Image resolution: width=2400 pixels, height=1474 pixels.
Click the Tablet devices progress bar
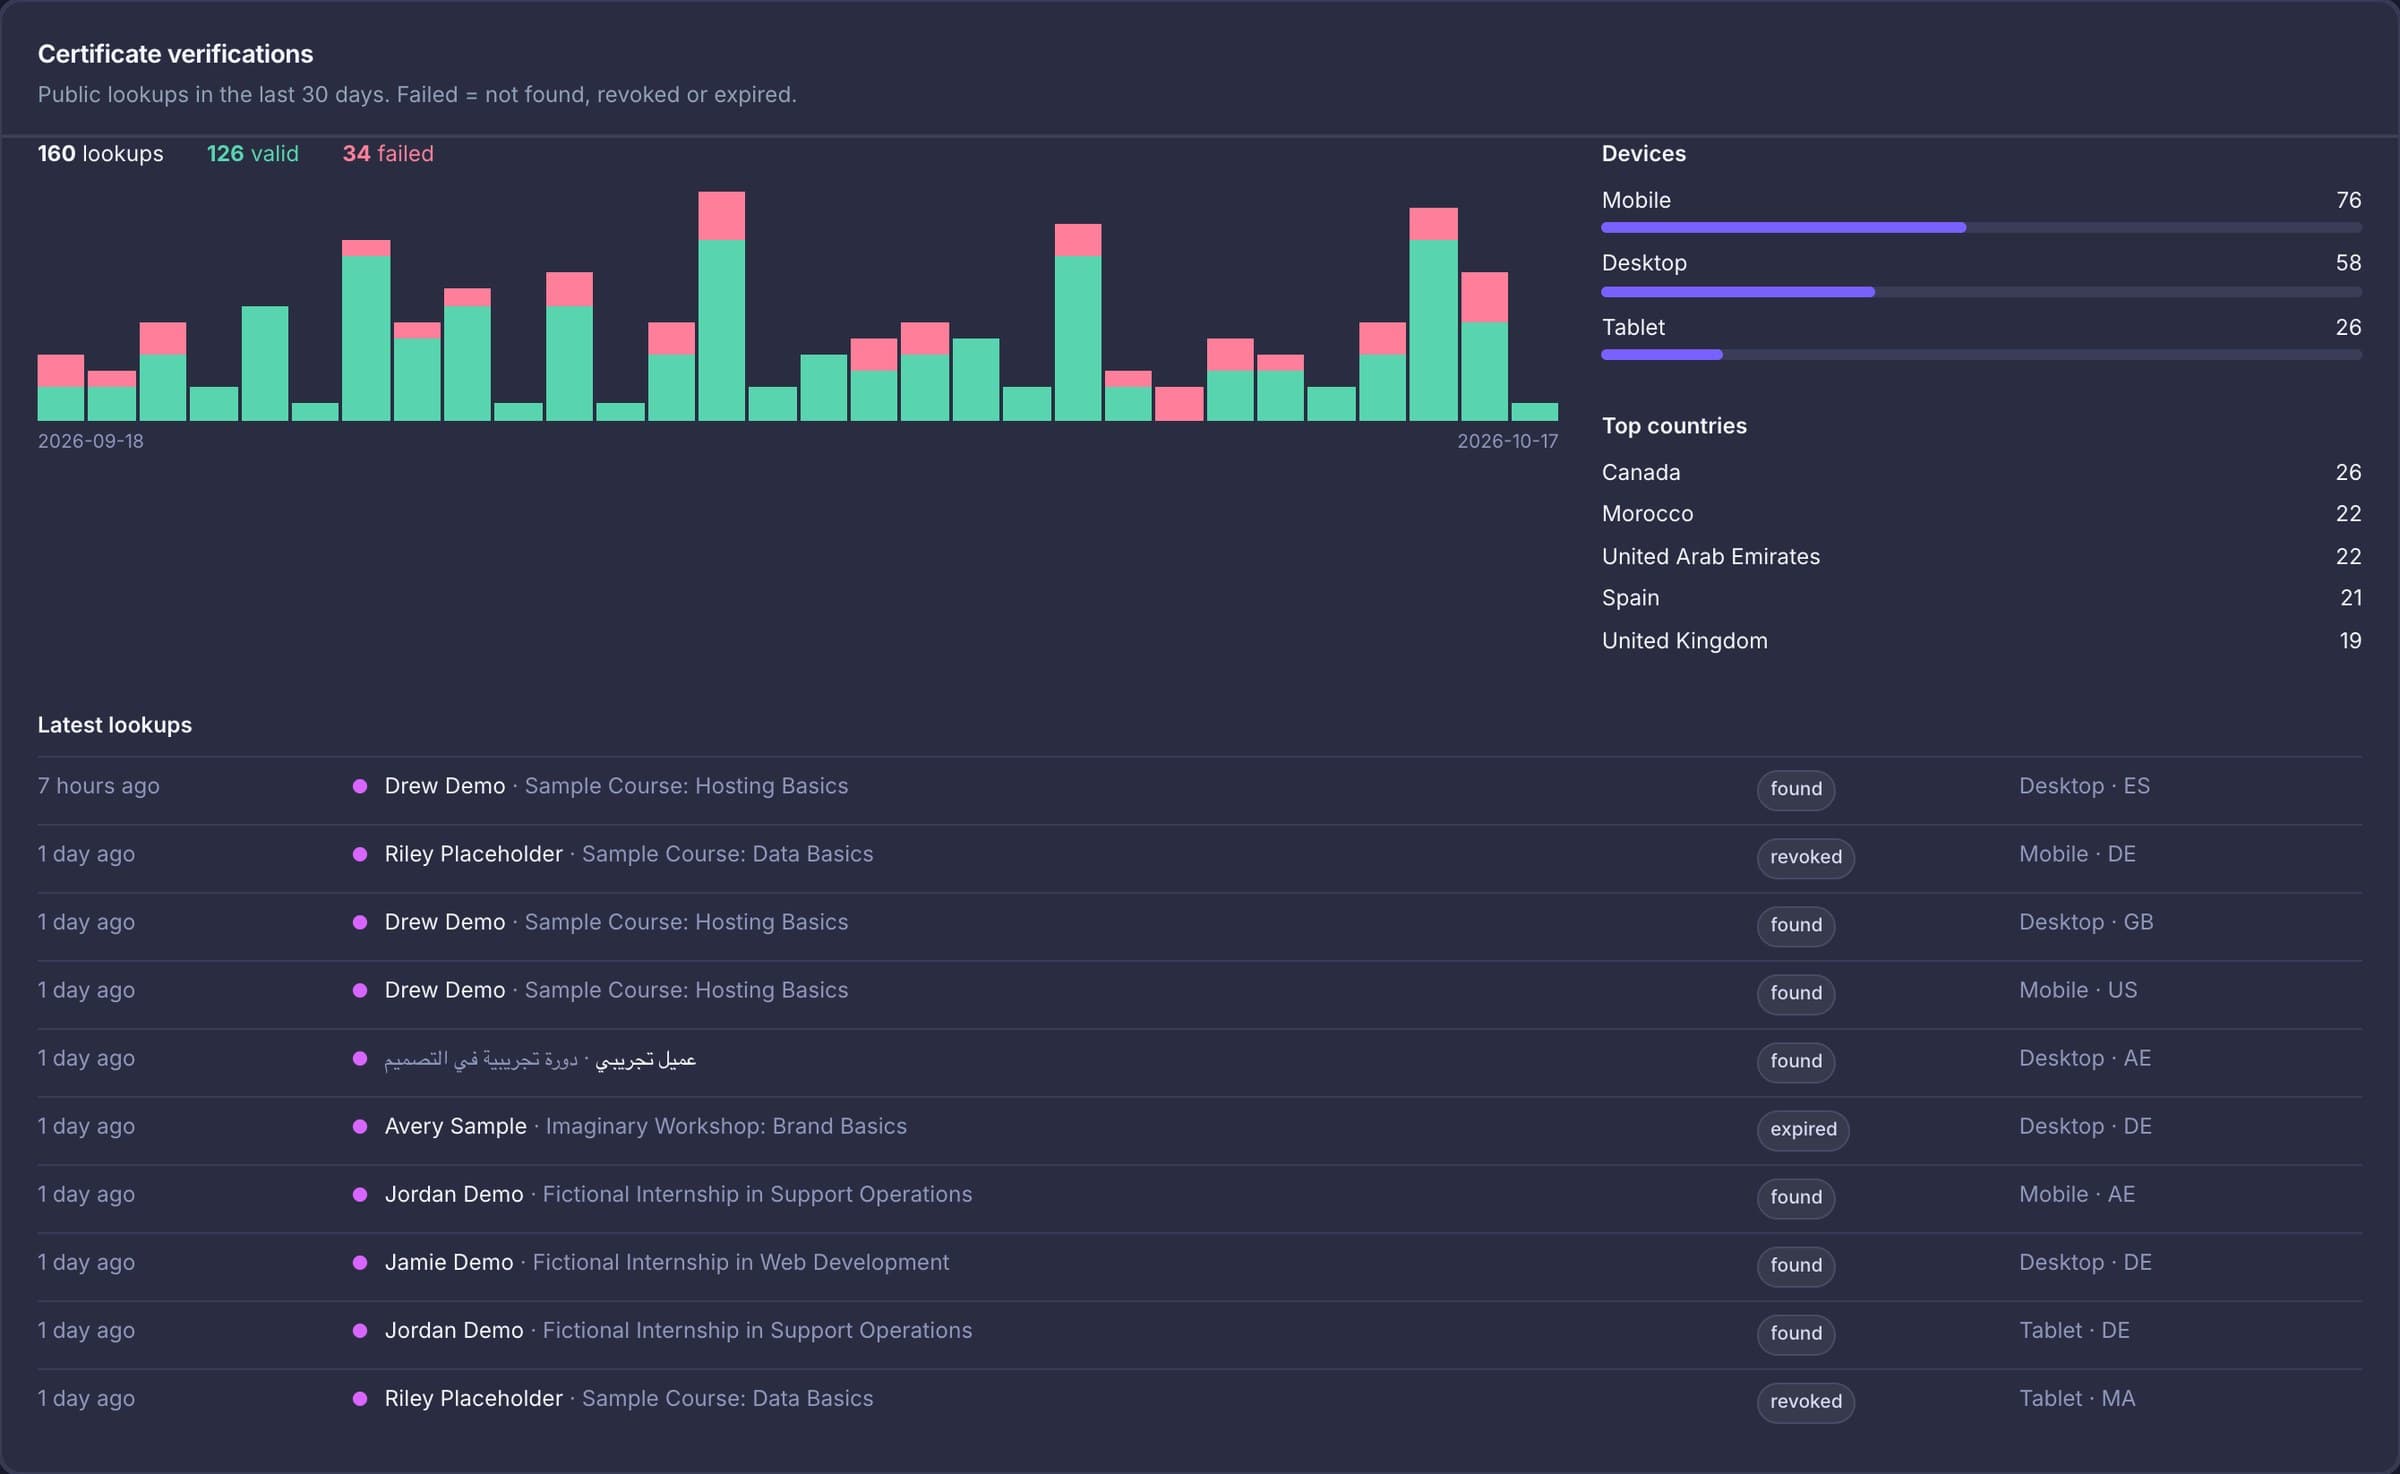[1981, 355]
